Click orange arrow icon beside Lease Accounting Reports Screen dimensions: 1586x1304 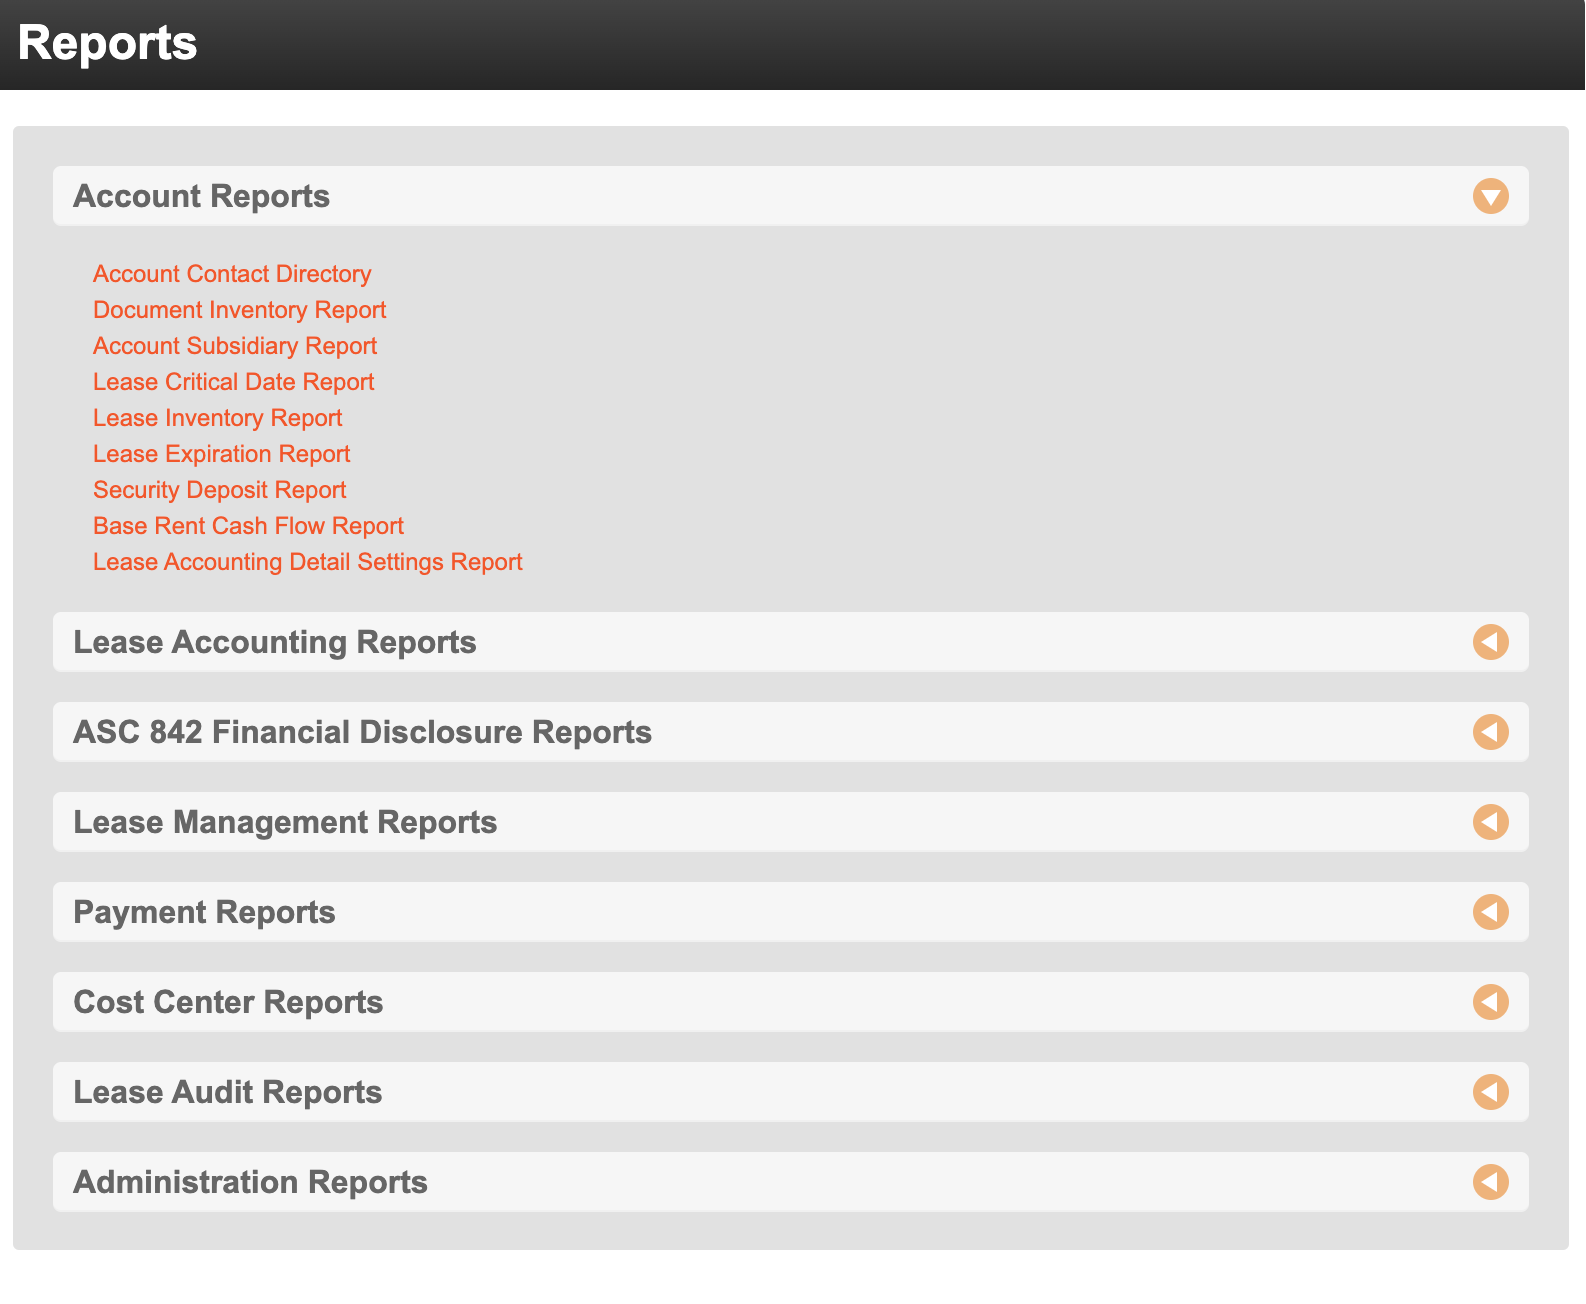click(1490, 642)
